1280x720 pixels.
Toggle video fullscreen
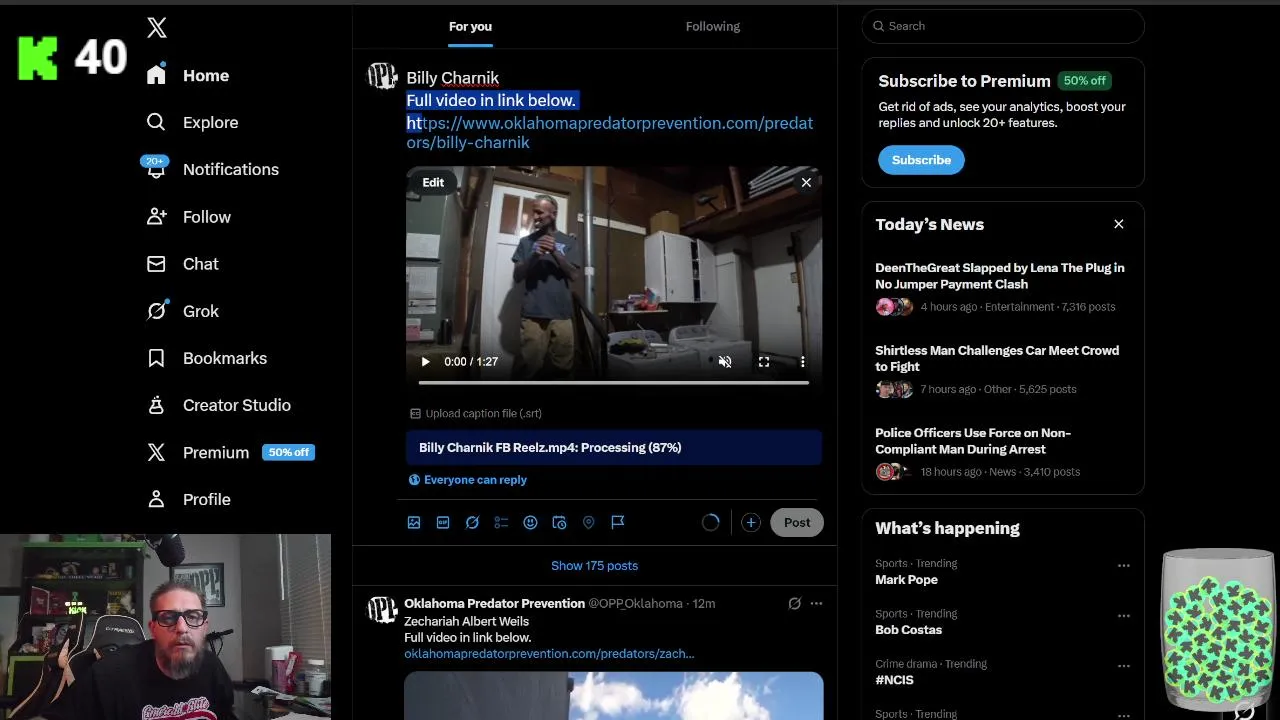(x=764, y=362)
